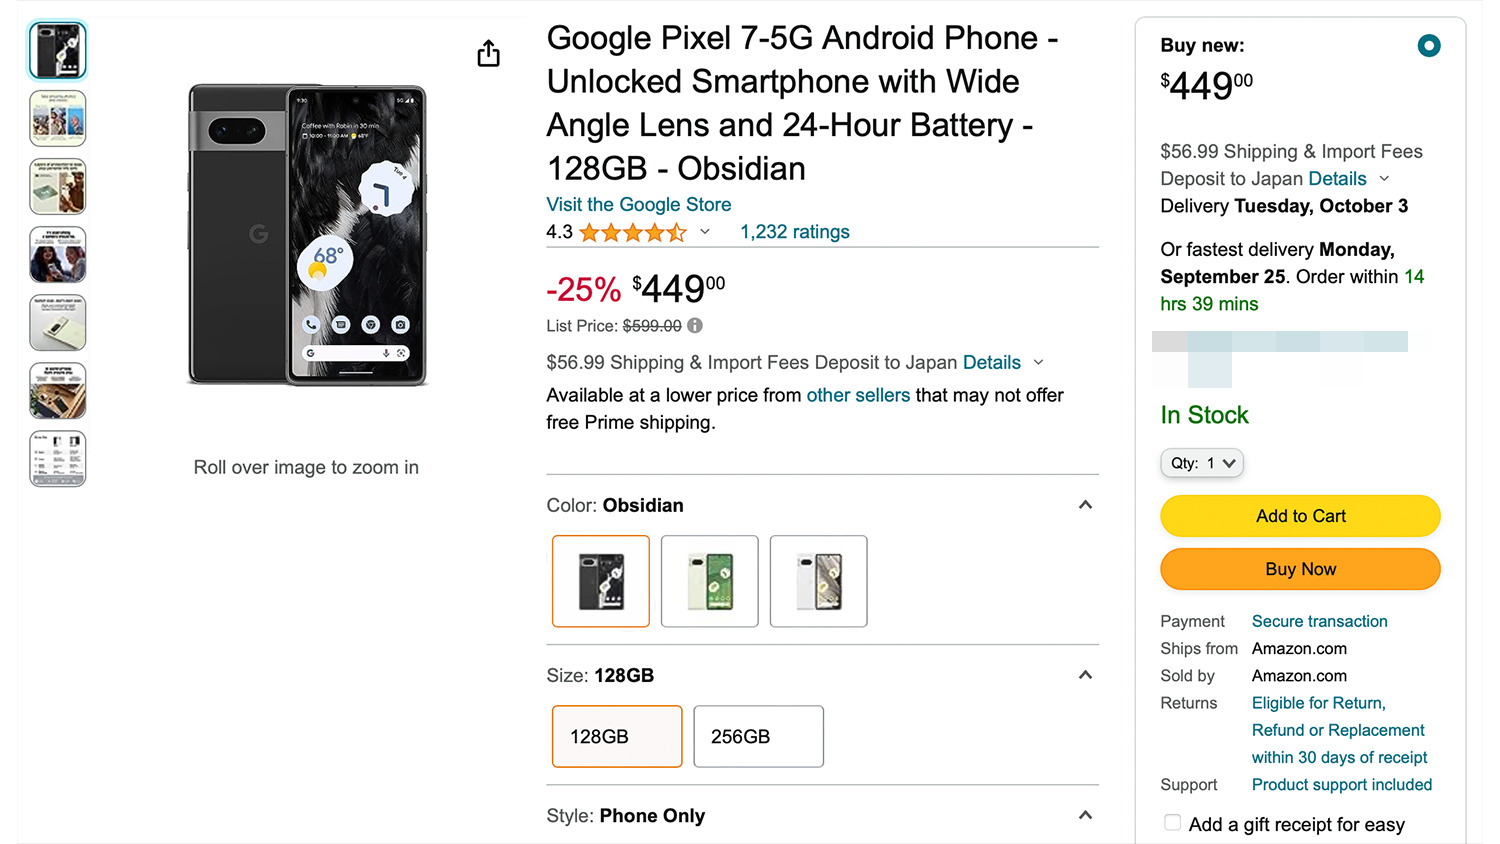This screenshot has width=1500, height=844.
Task: Choose the white Snow color swatch
Action: pyautogui.click(x=818, y=581)
